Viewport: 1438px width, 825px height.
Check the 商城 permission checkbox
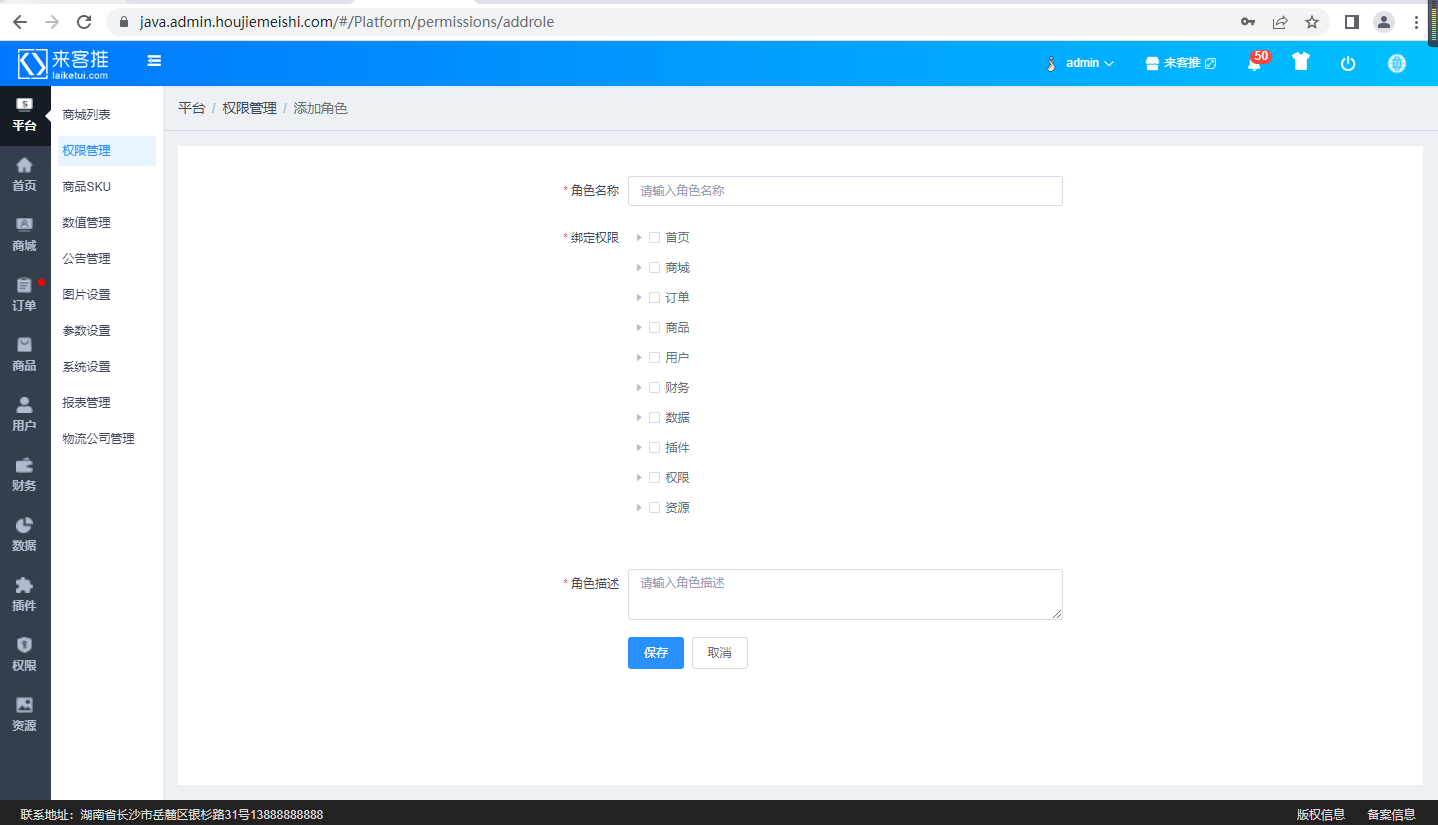click(x=654, y=267)
